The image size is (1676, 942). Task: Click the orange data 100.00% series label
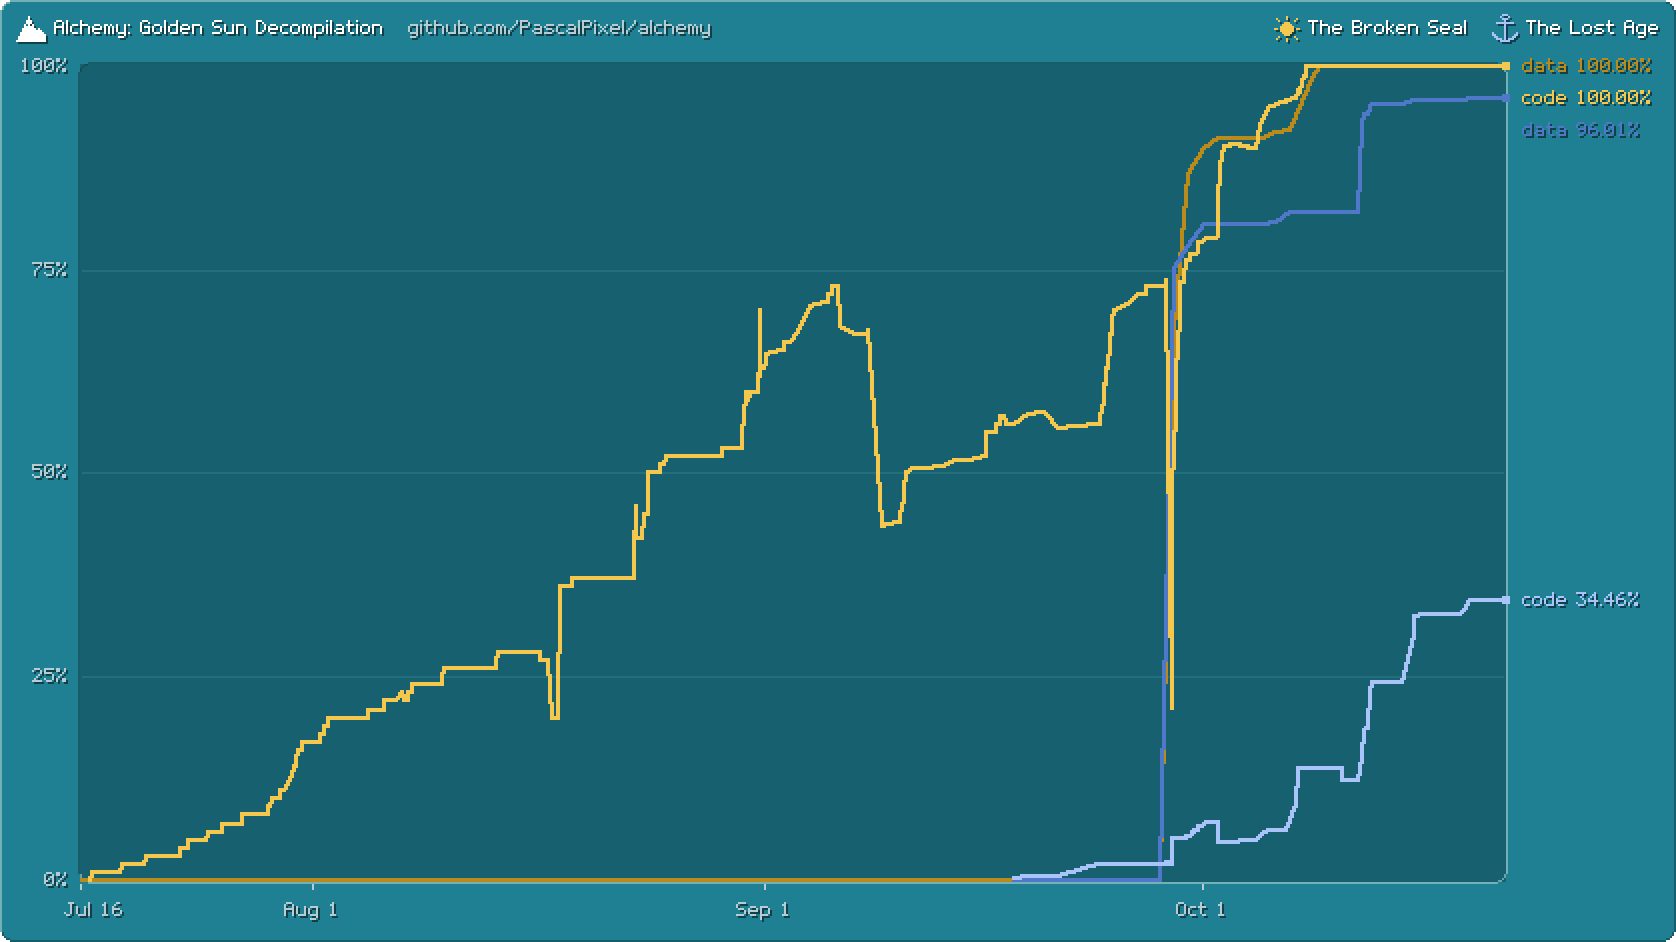point(1586,66)
